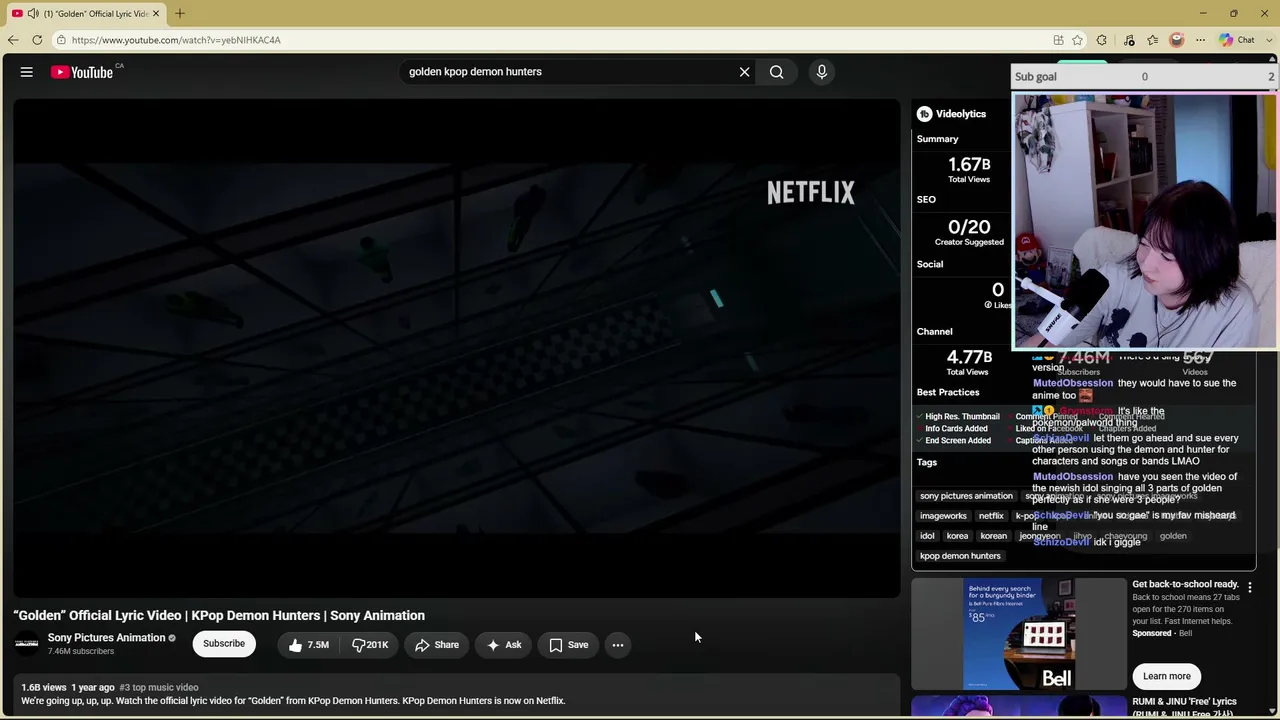Open browser settings three-dot menu
Image resolution: width=1280 pixels, height=720 pixels.
point(1200,40)
